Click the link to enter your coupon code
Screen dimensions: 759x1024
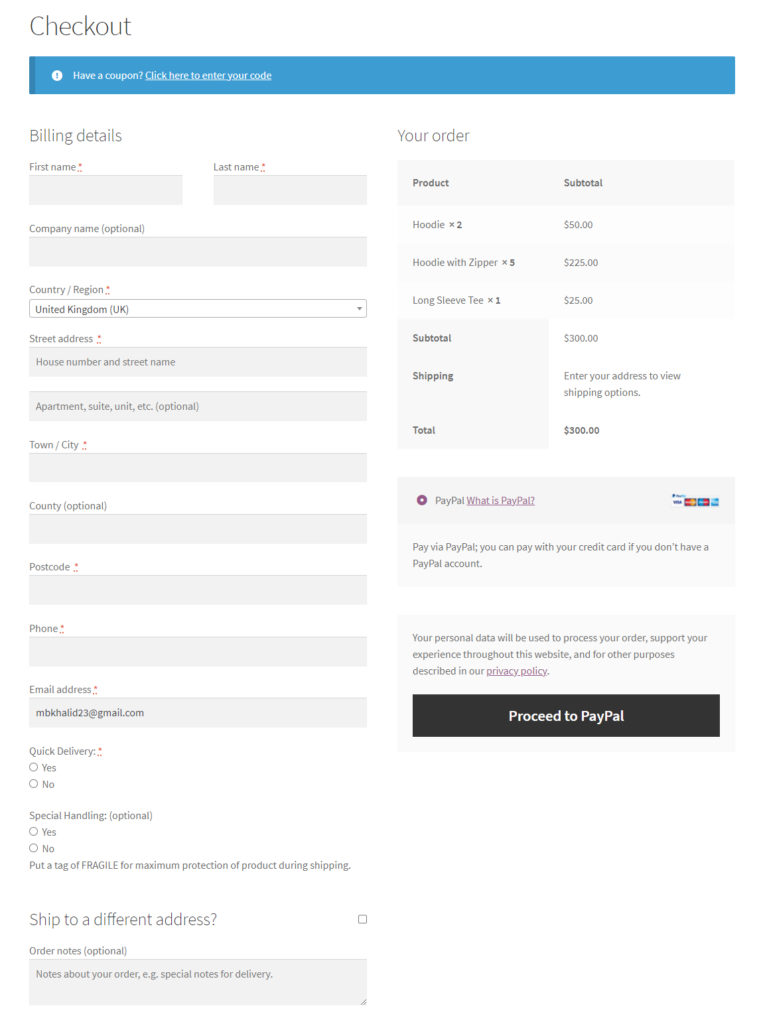point(208,76)
